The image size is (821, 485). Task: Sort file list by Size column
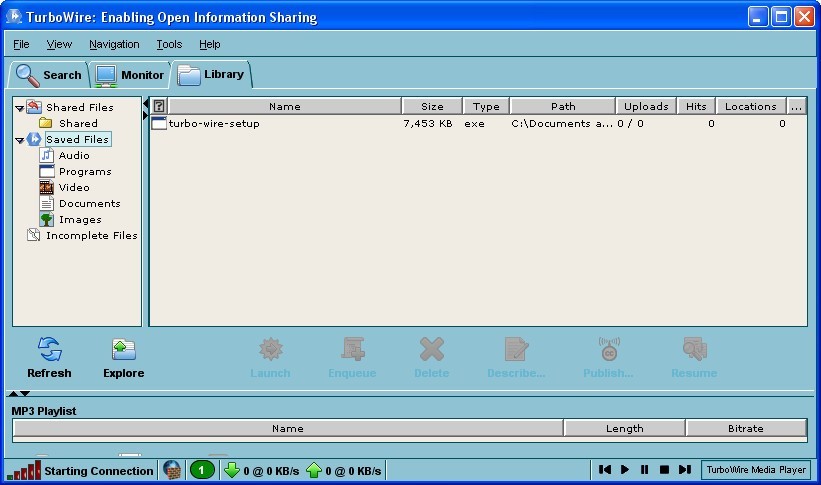click(432, 106)
